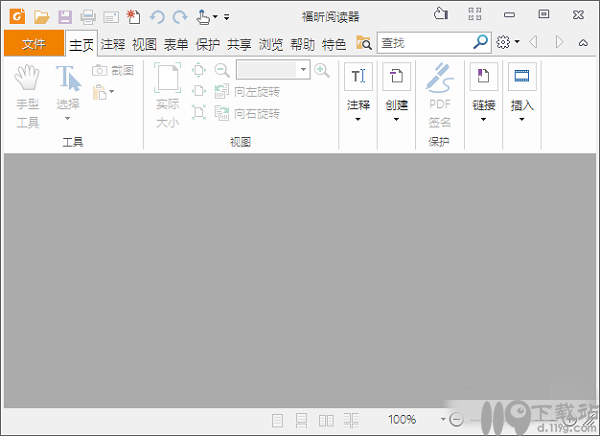Click the PDF签名 sign button
The image size is (600, 436).
pos(440,96)
